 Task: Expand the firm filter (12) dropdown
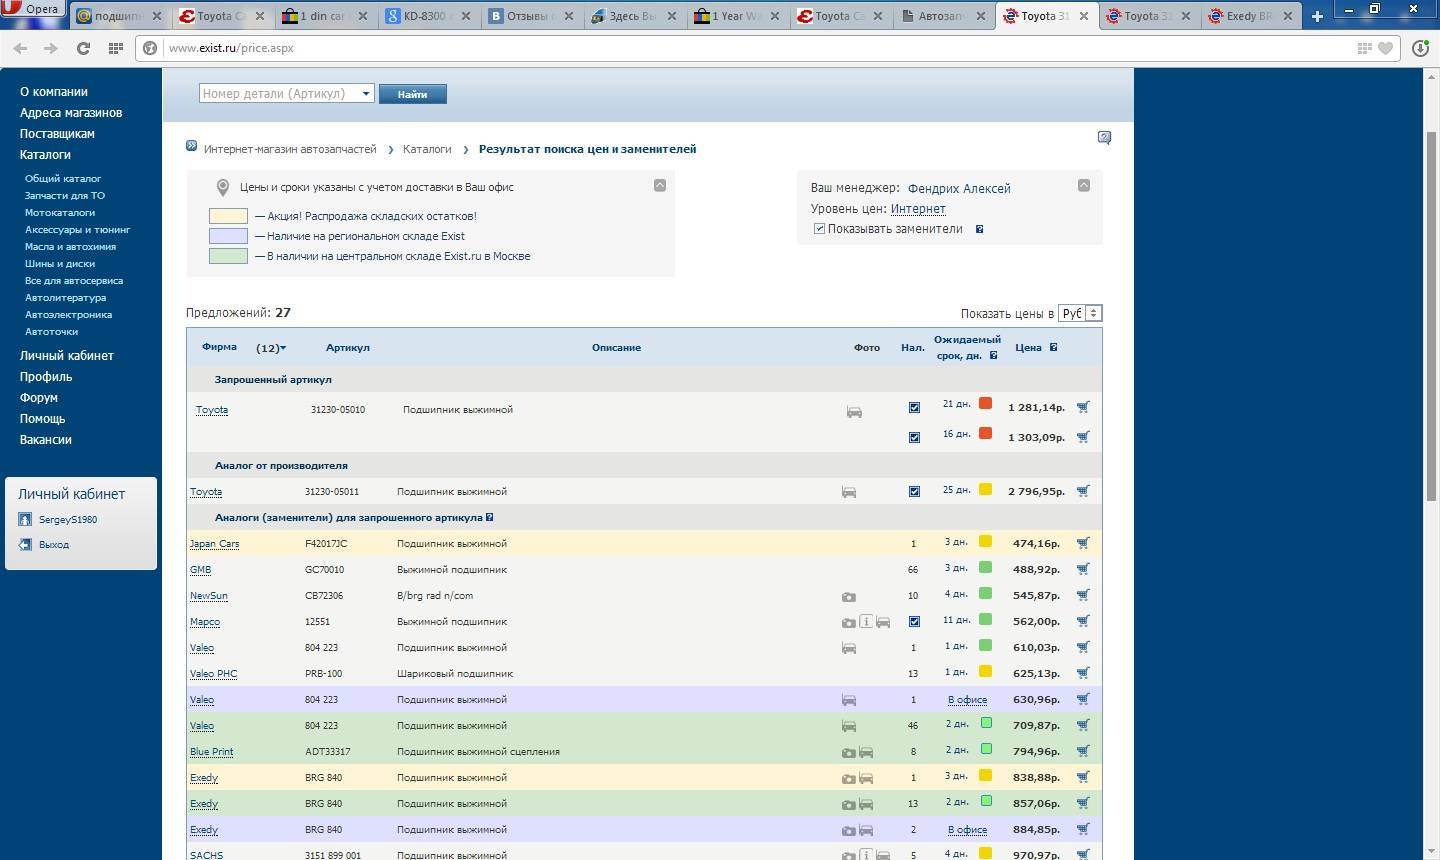[x=271, y=348]
